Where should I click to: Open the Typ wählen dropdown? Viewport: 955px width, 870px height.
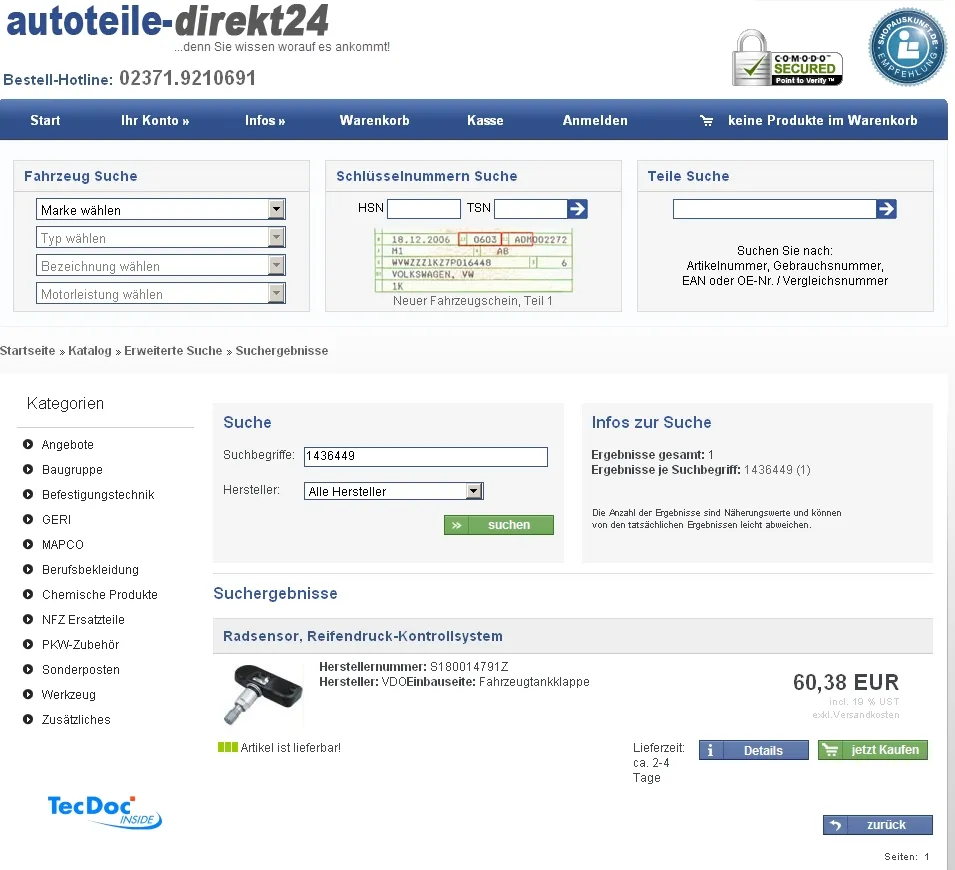pos(161,238)
